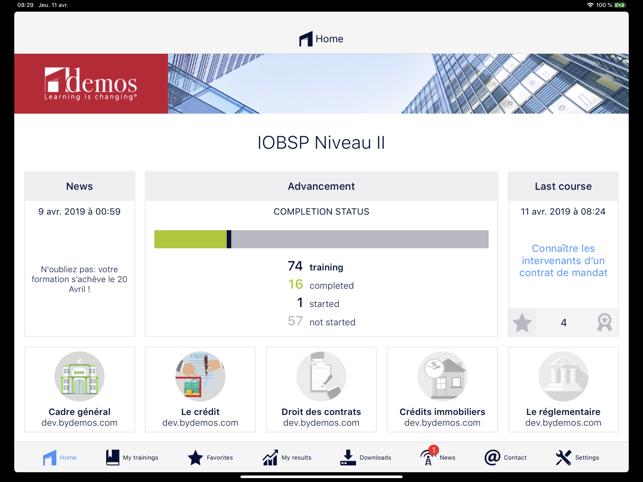Tap the Home icon in bottom bar
Viewport: 643px width, 482px height.
click(50, 457)
